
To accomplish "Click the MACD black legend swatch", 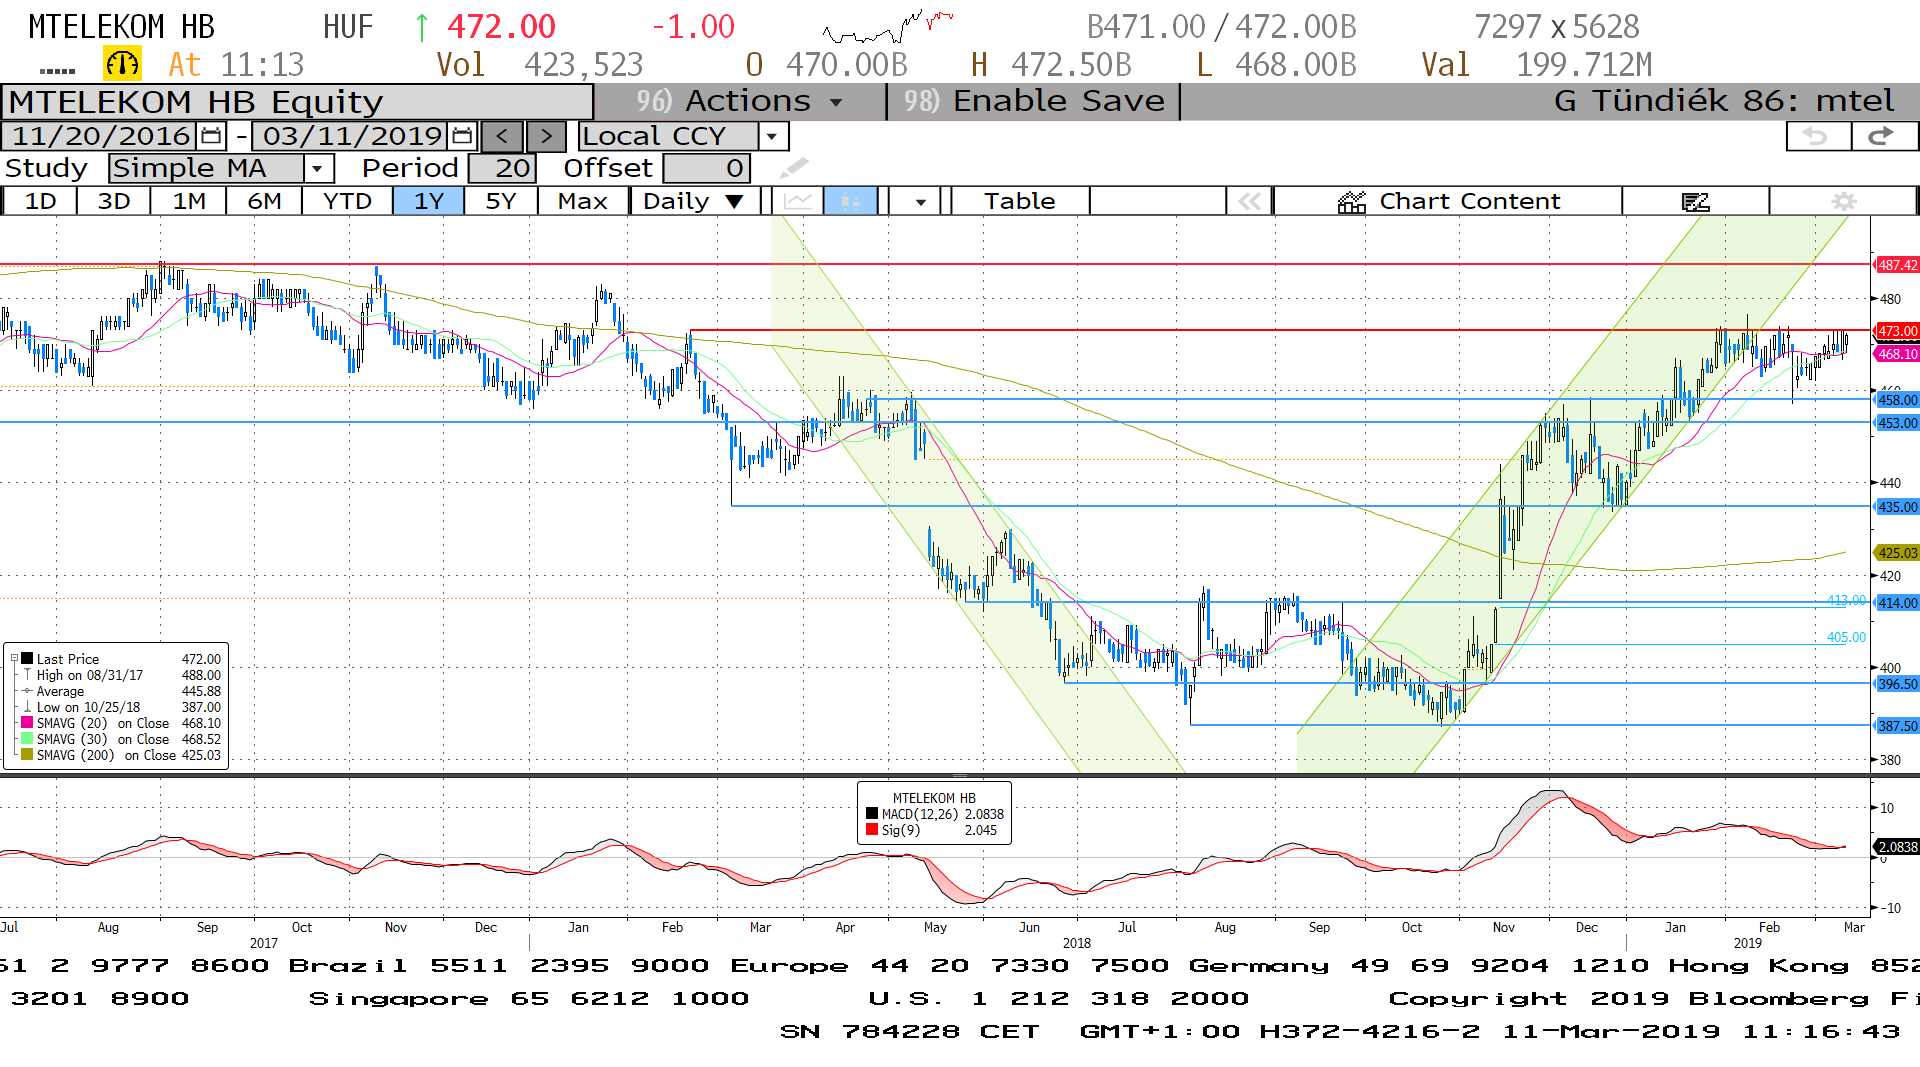I will click(872, 814).
